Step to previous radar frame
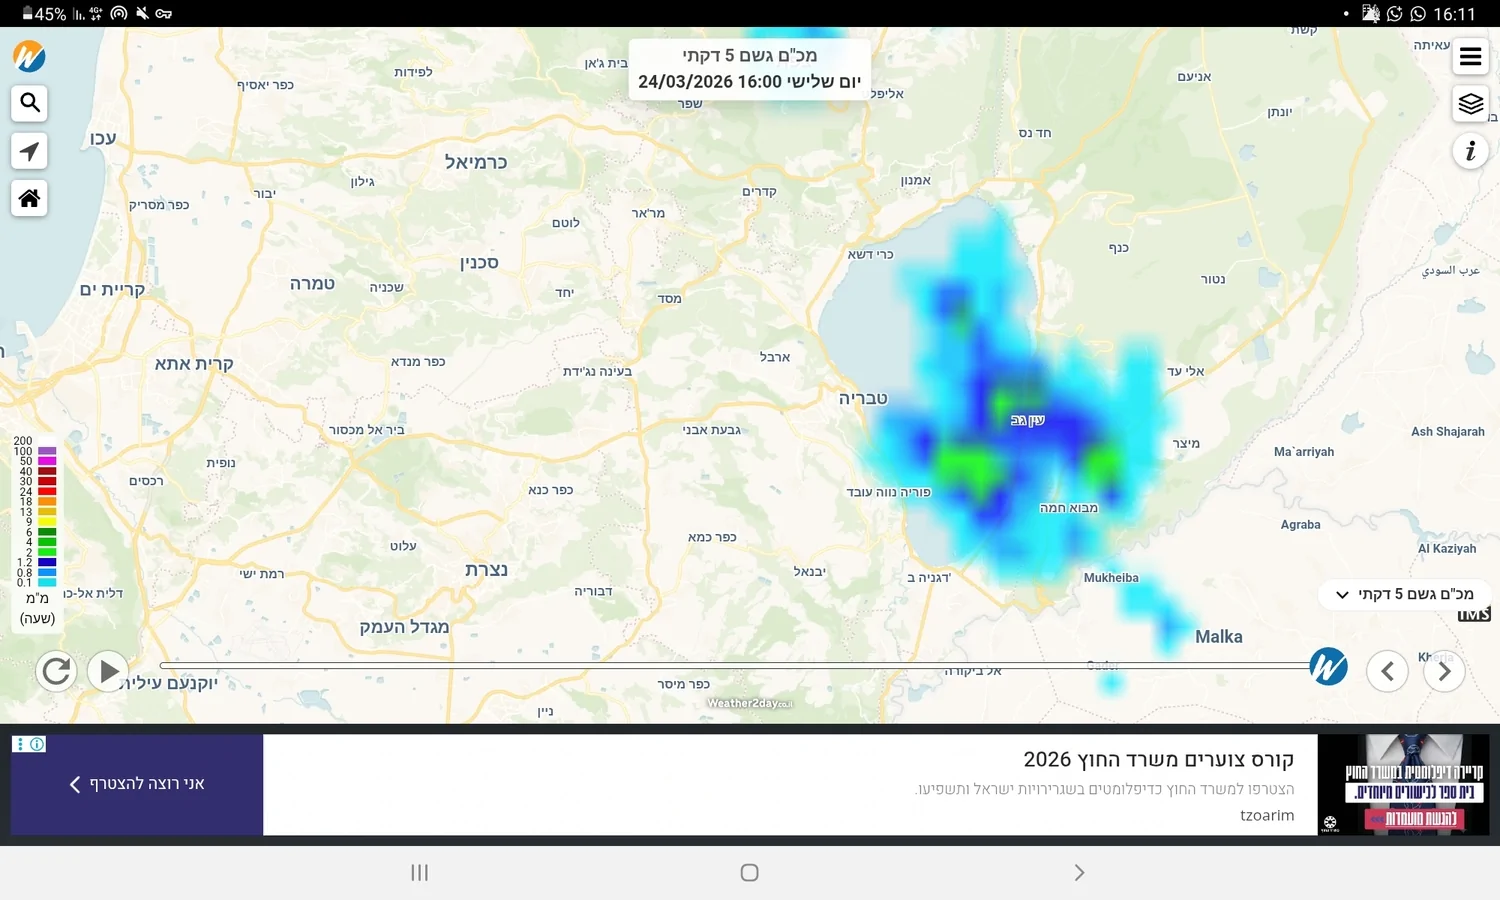1500x900 pixels. click(1387, 671)
